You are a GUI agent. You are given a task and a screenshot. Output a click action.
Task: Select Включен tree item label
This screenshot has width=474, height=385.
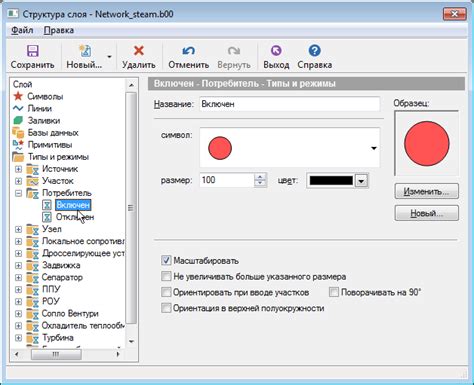coord(73,205)
